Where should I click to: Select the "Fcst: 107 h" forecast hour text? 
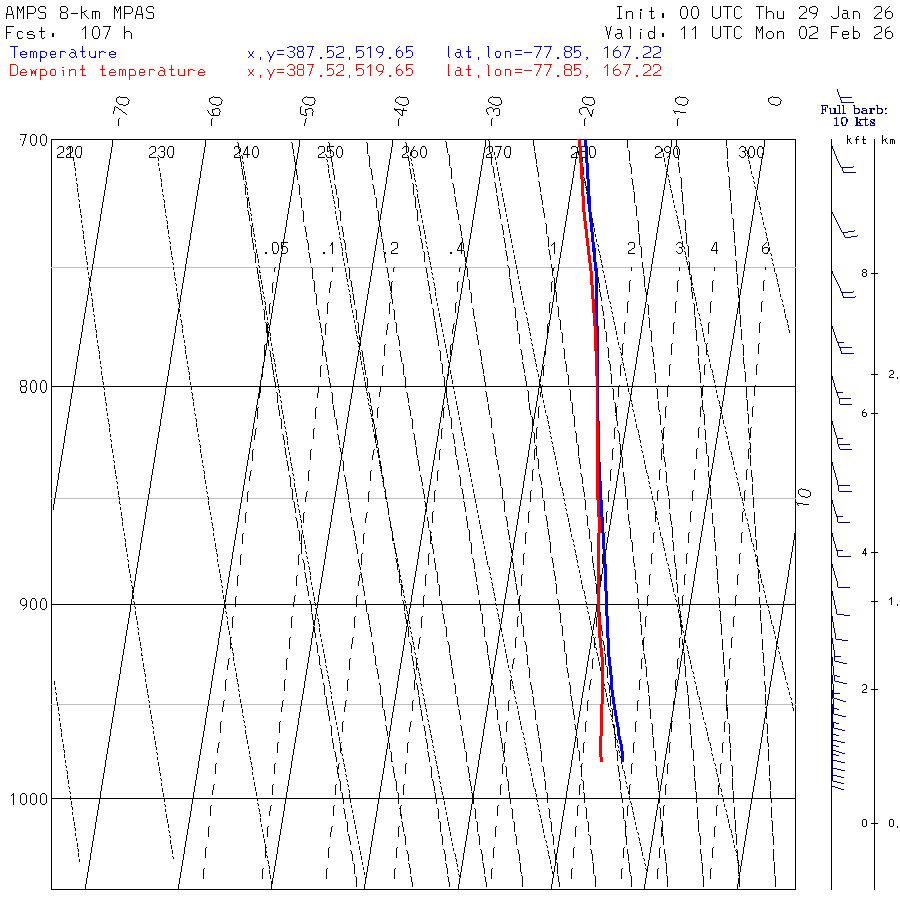[69, 33]
